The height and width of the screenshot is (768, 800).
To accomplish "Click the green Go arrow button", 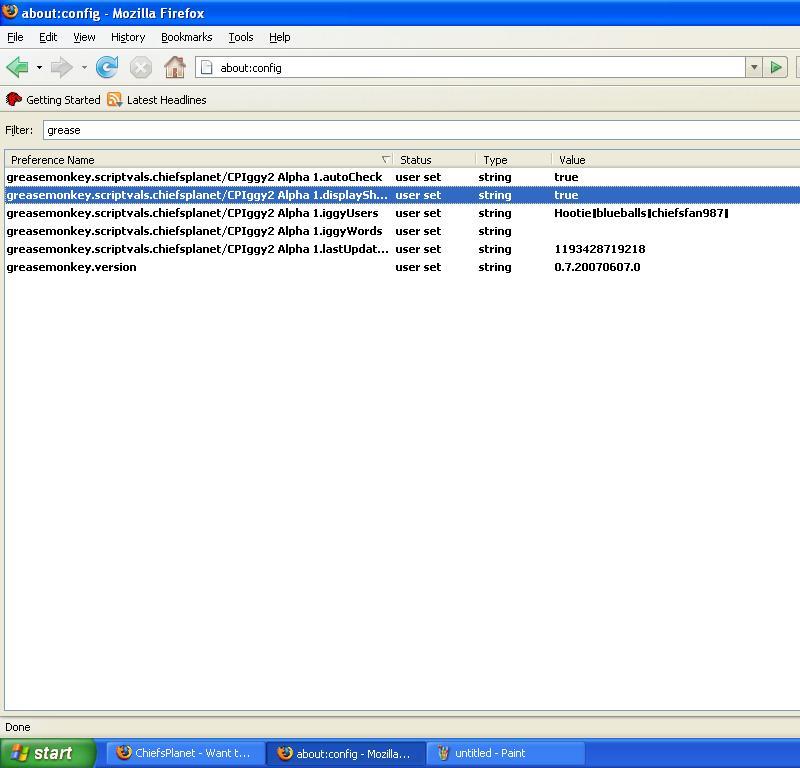I will point(776,67).
